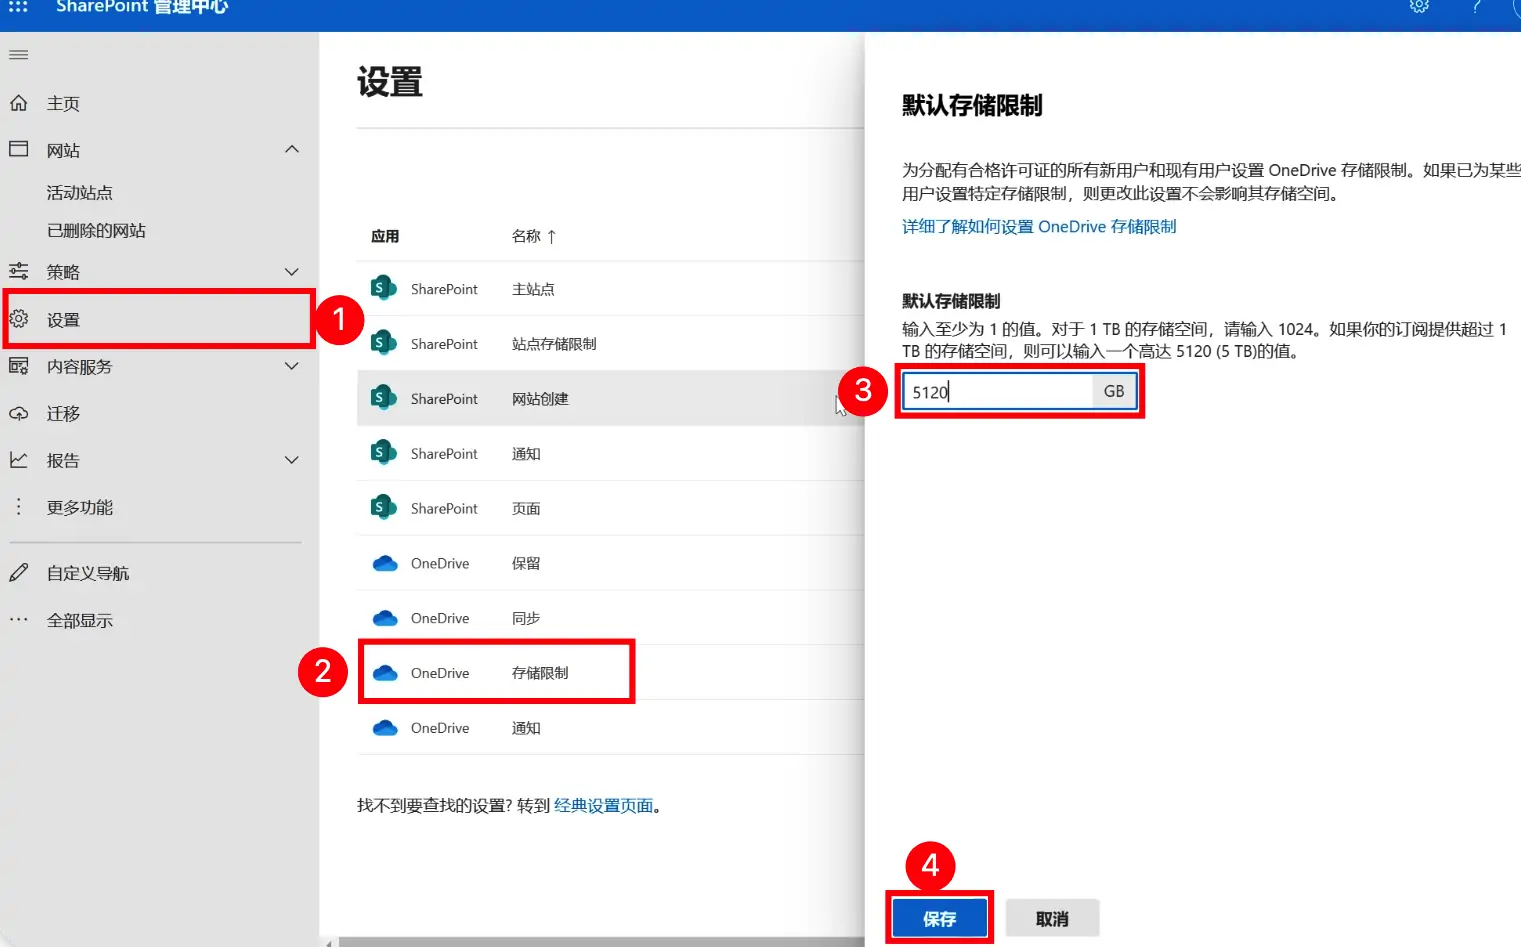This screenshot has width=1521, height=947.
Task: Click the 主页 home icon in the sidebar
Action: (18, 102)
